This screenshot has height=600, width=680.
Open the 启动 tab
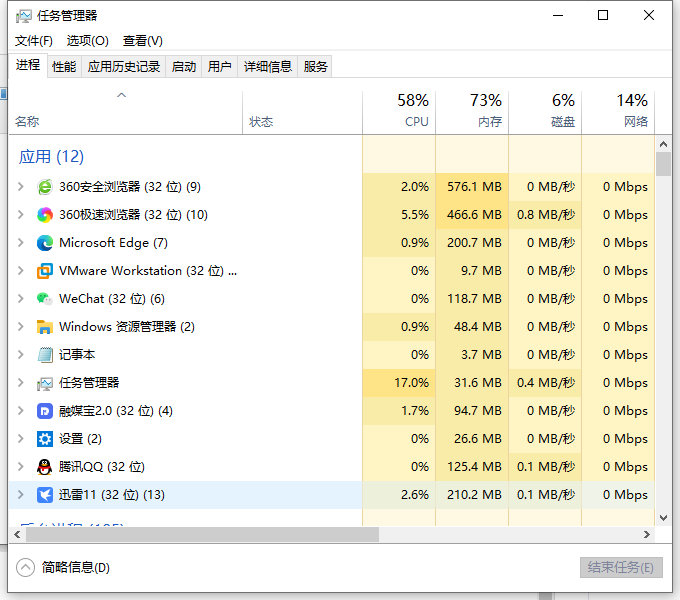pyautogui.click(x=184, y=66)
